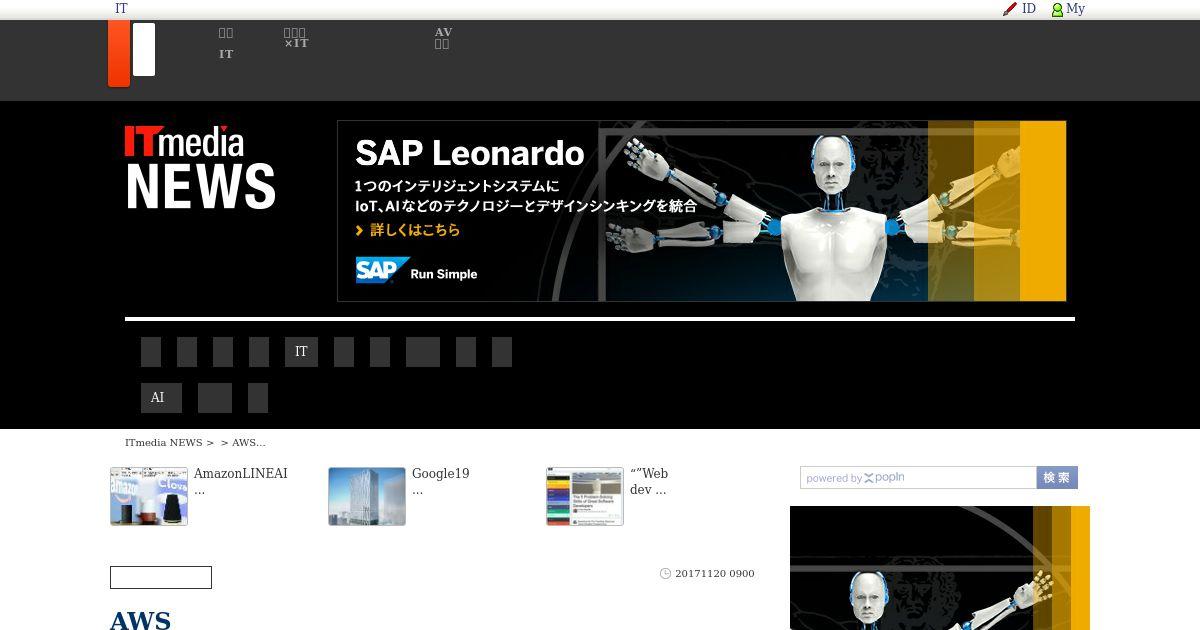Open the Amazon Clova speakers thumbnail
This screenshot has height=630, width=1200.
149,496
